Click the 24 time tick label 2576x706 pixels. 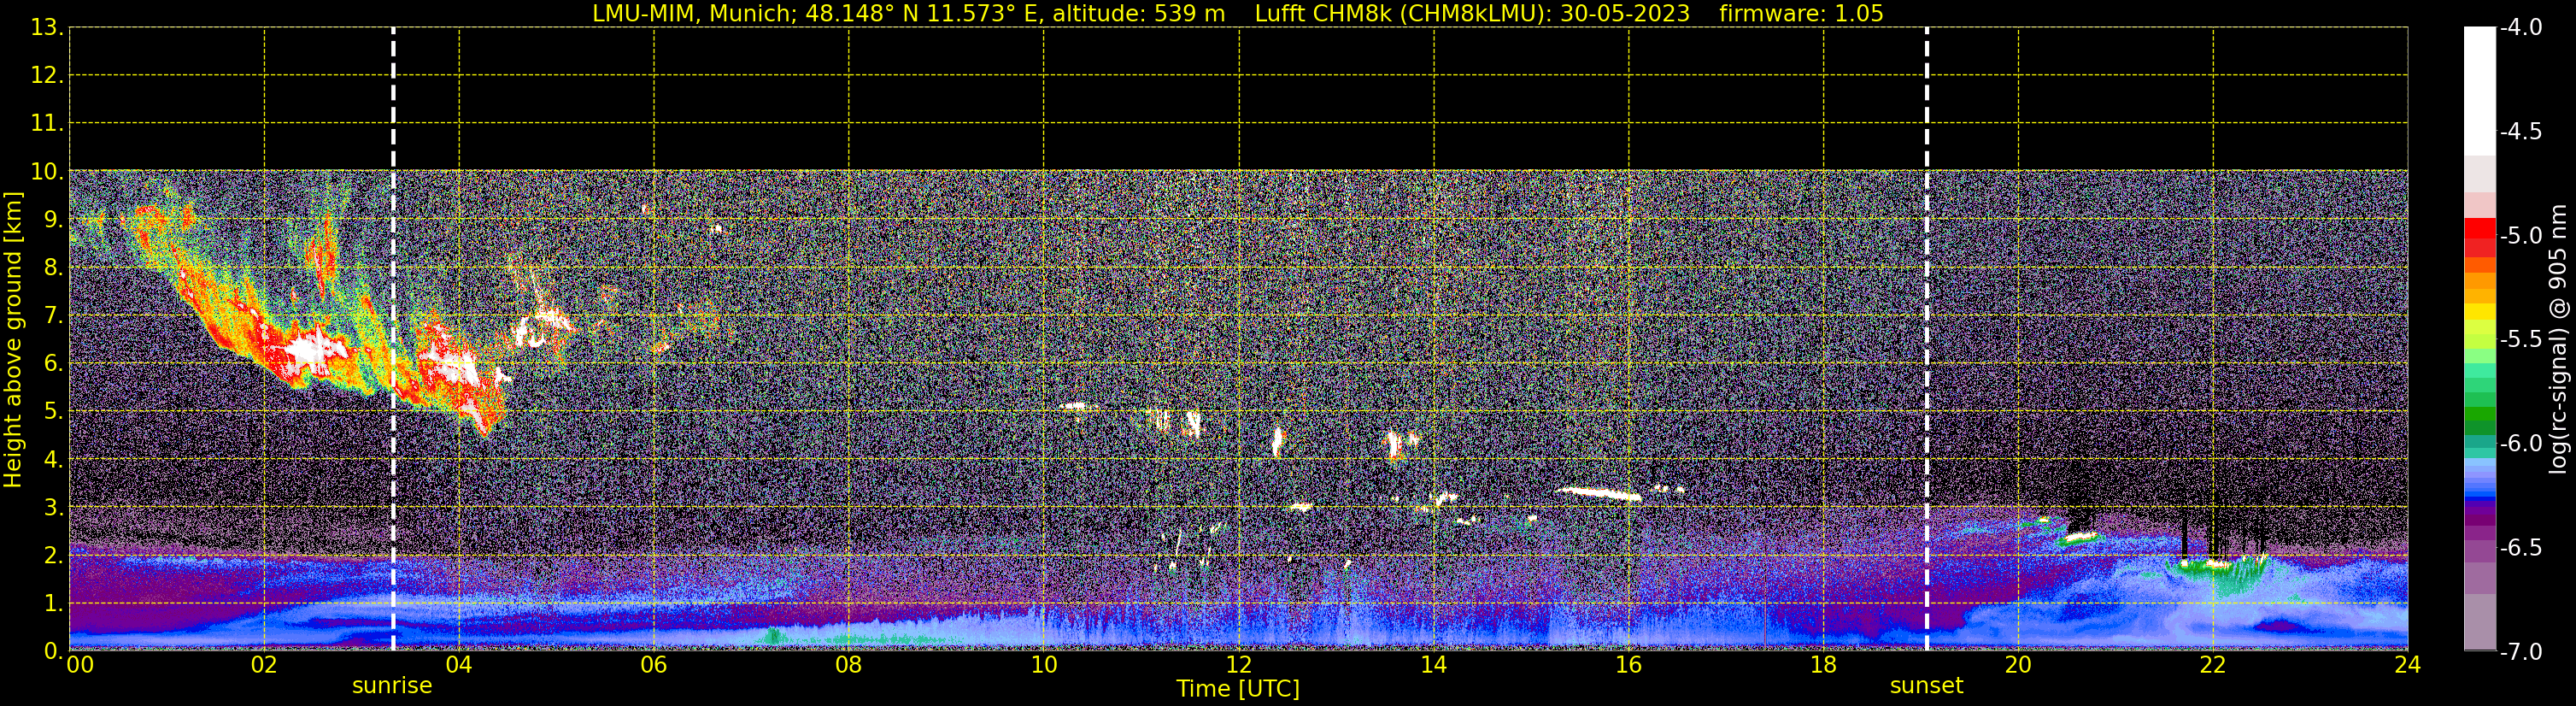click(2408, 665)
